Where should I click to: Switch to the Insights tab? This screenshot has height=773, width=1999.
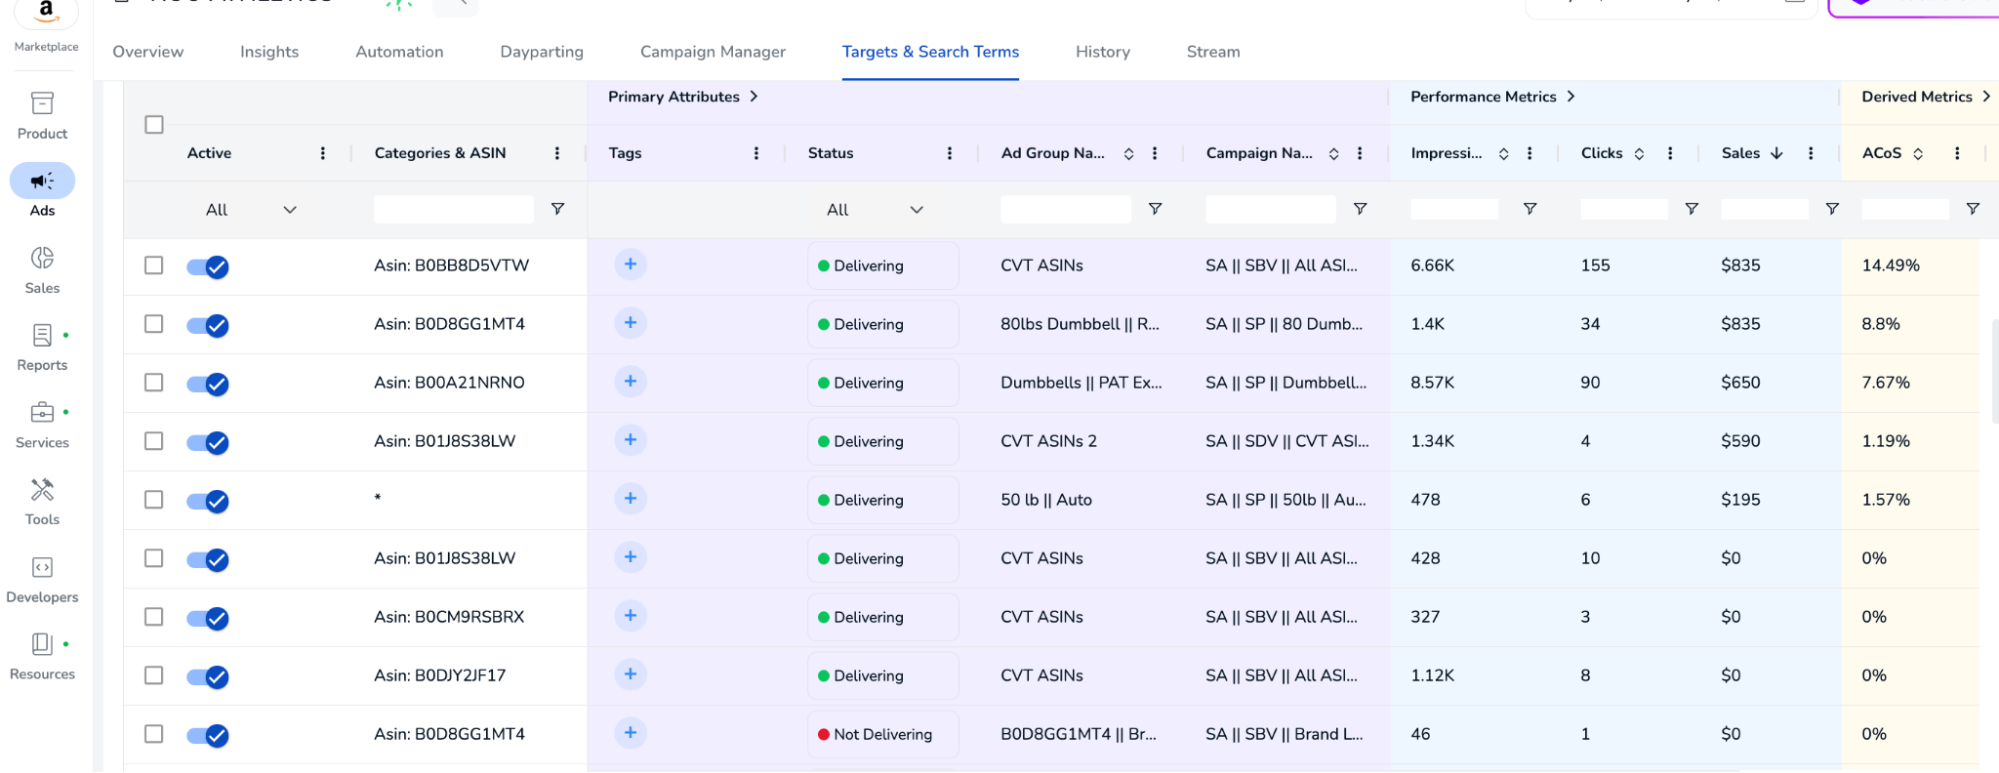pyautogui.click(x=269, y=52)
